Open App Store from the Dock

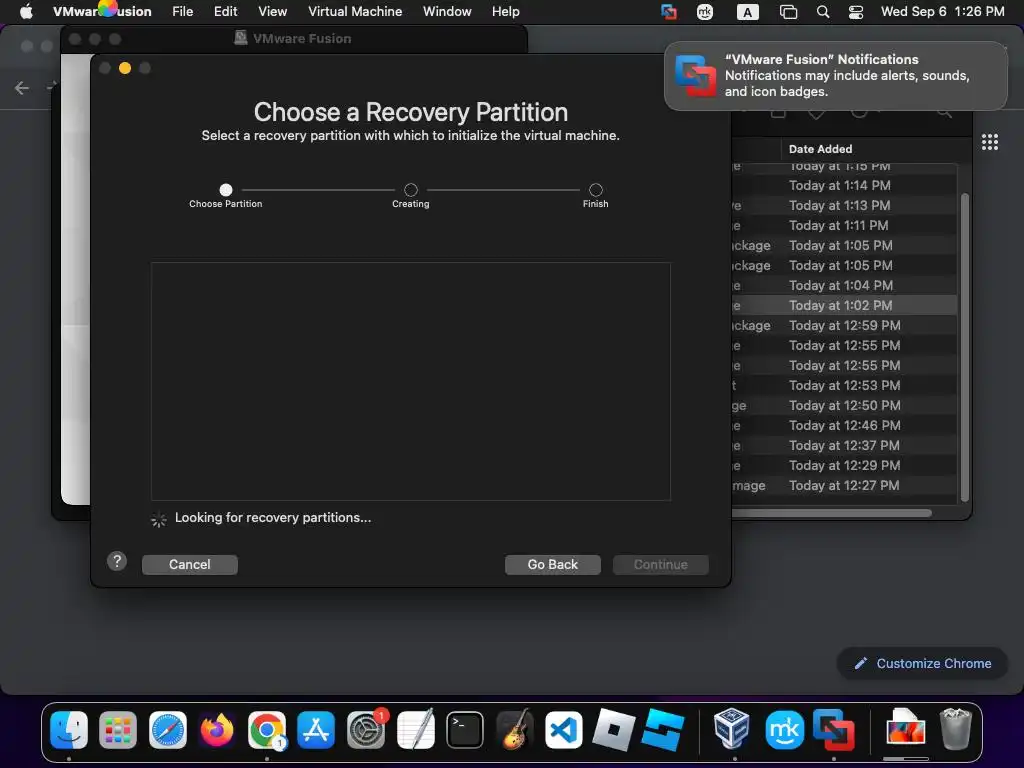click(x=316, y=729)
